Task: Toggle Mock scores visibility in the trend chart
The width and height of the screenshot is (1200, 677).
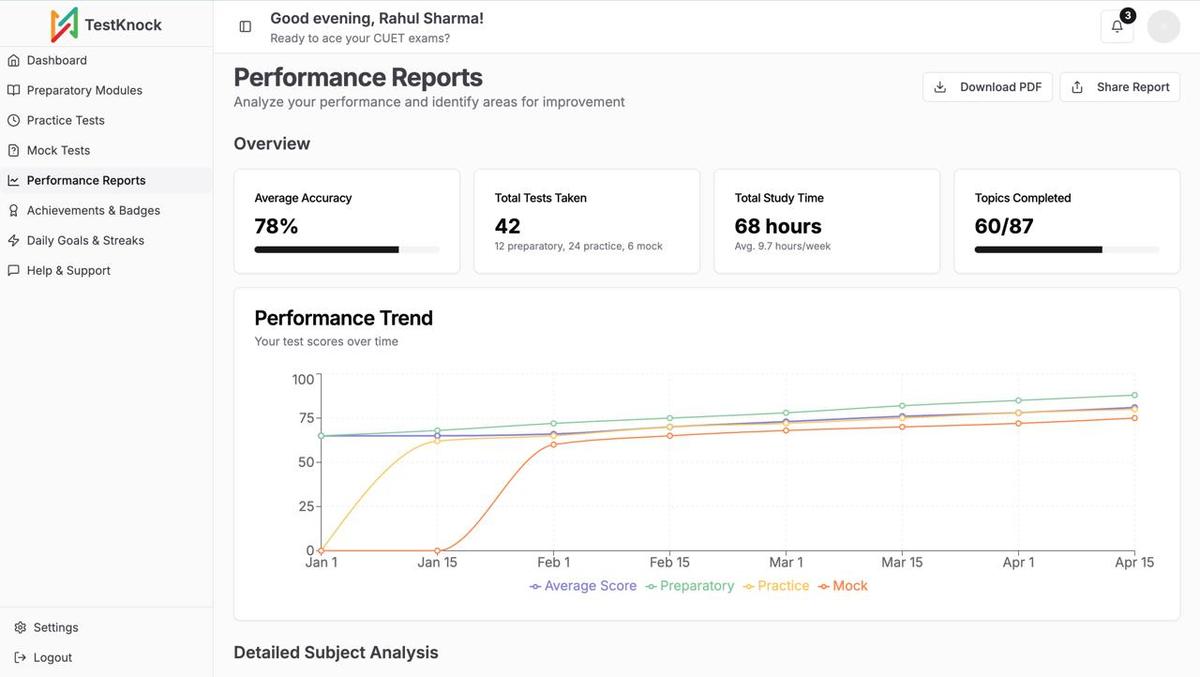Action: tap(843, 585)
